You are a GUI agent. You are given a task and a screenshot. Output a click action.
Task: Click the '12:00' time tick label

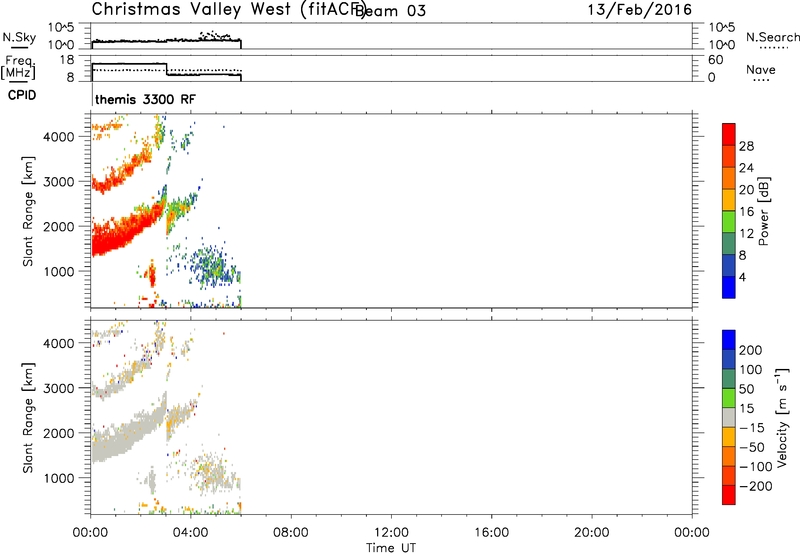391,533
